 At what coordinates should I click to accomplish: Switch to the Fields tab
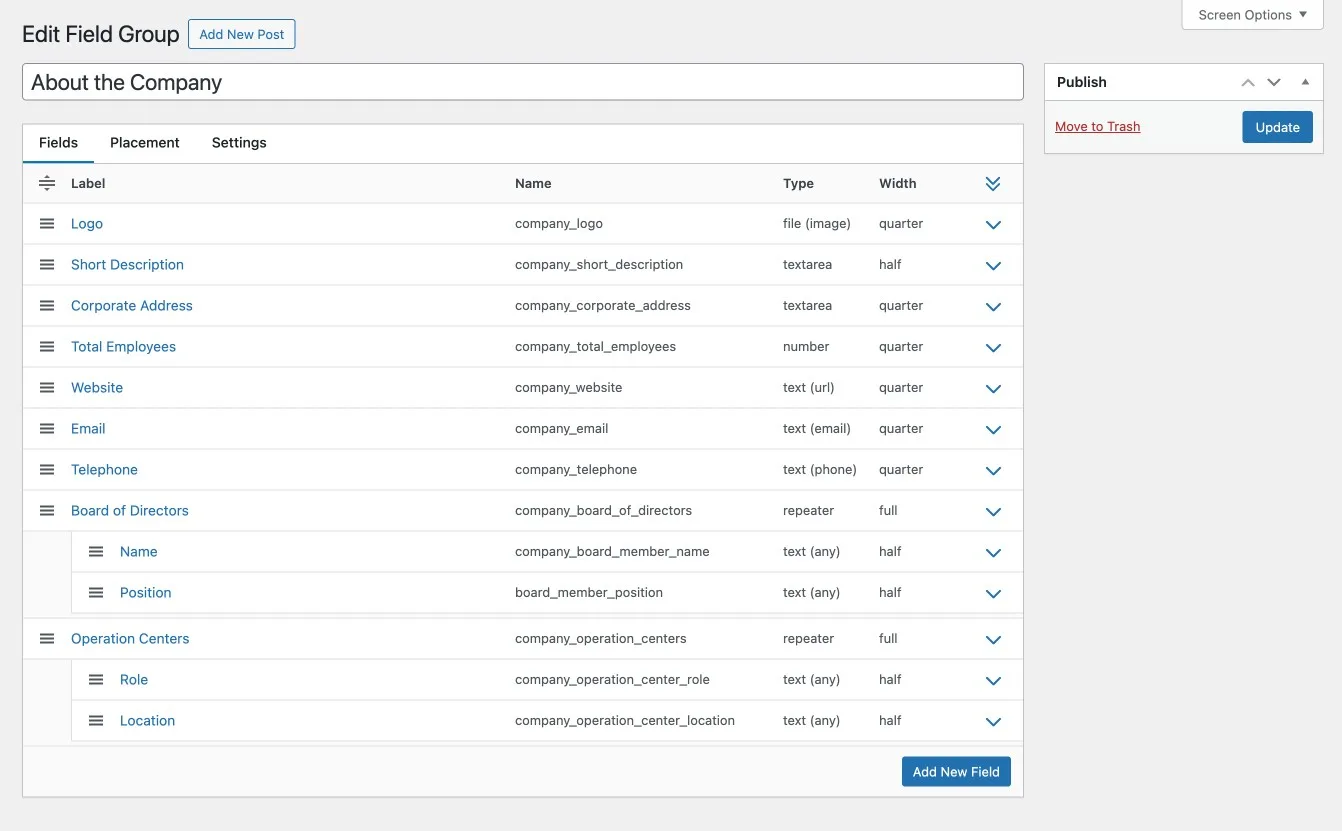58,143
